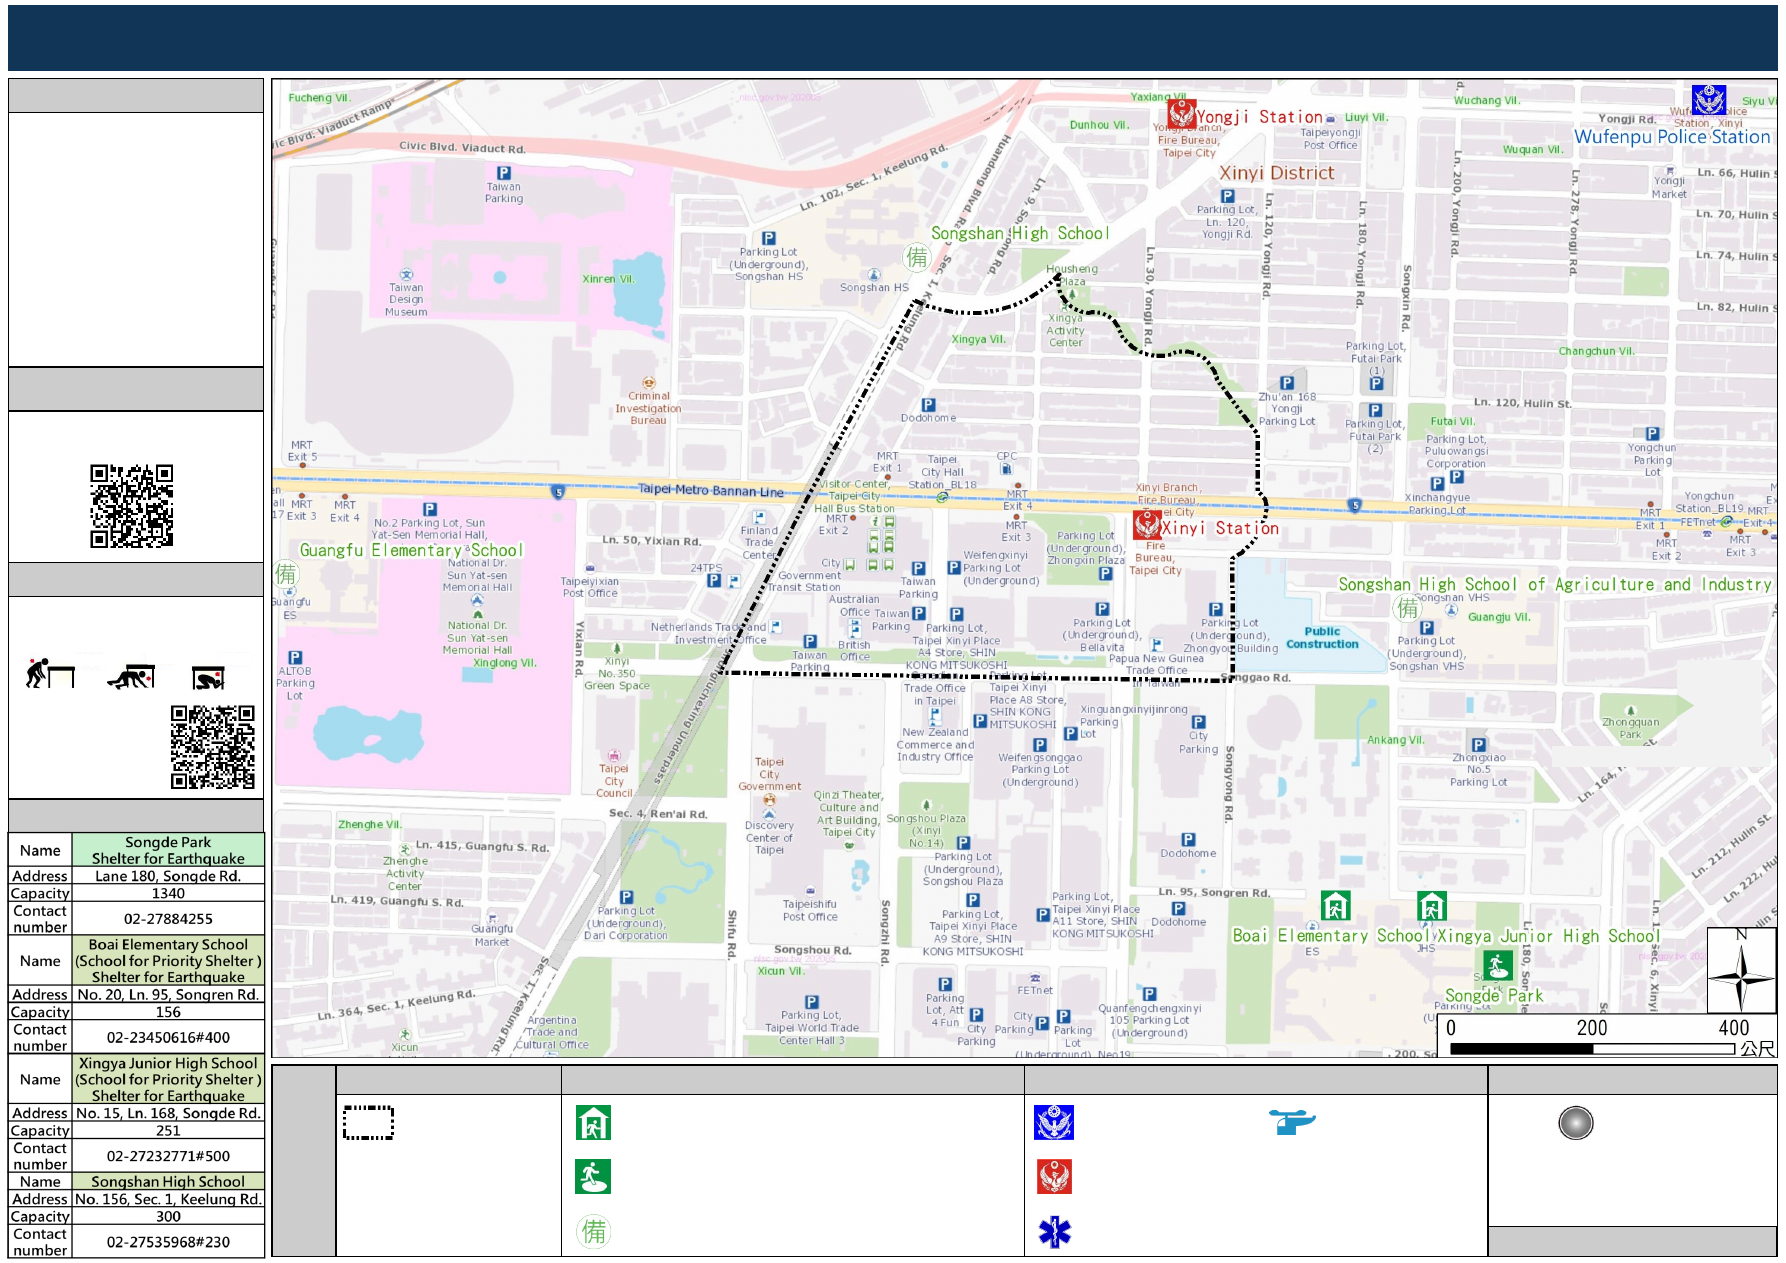The width and height of the screenshot is (1786, 1263).
Task: Select contact number 02-27232771#500
Action: point(168,1155)
